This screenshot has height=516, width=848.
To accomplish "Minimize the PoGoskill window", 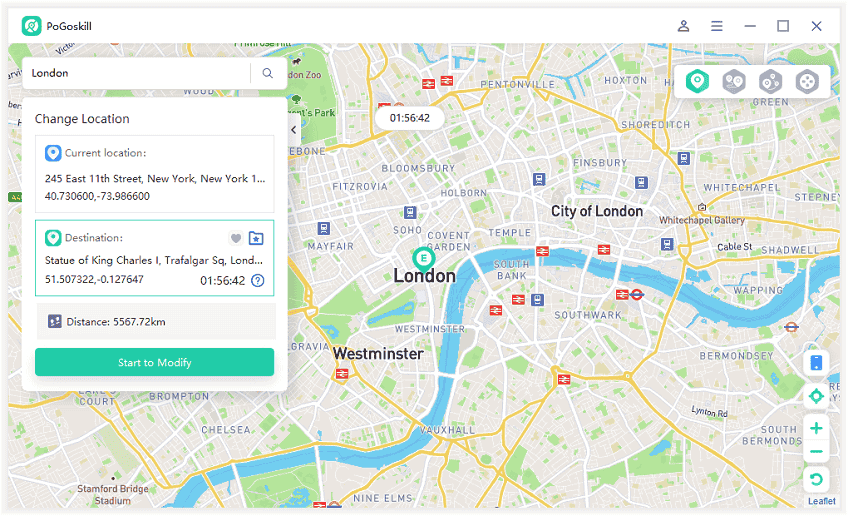I will 750,26.
